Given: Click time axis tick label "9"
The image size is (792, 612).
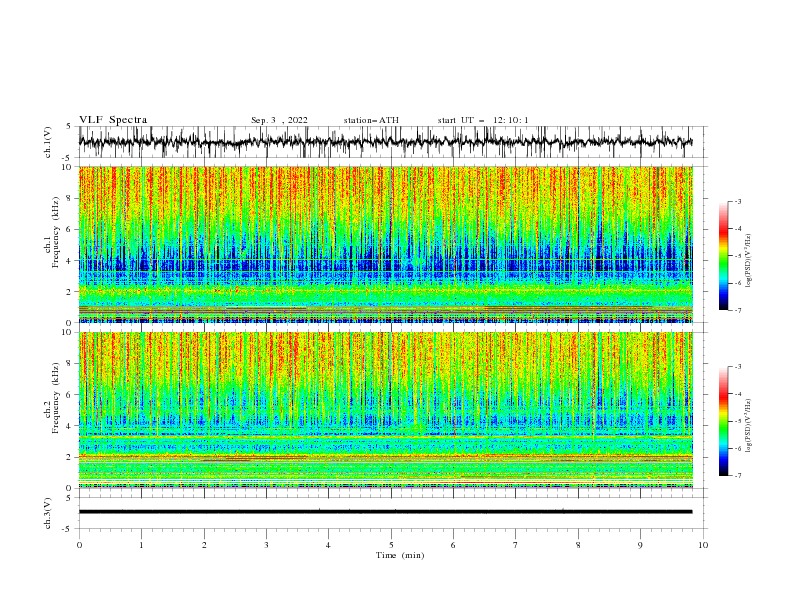Looking at the screenshot, I should (x=640, y=545).
